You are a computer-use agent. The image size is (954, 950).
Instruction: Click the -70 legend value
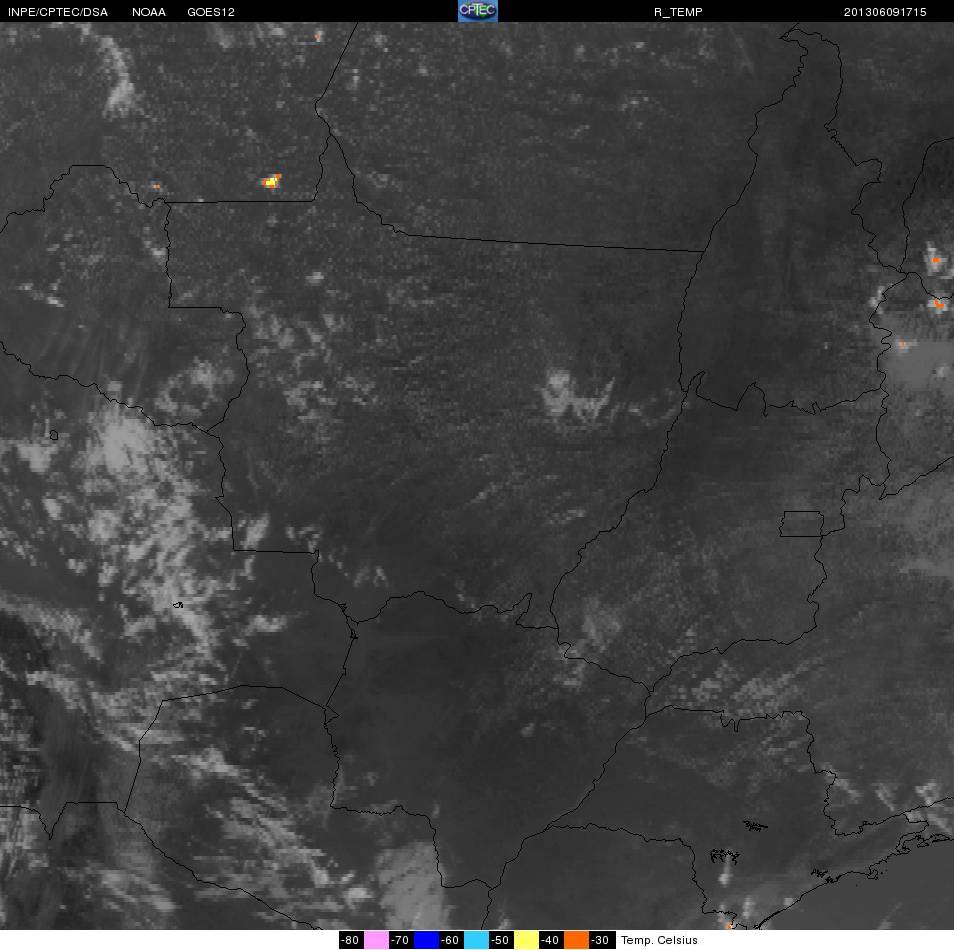[401, 940]
